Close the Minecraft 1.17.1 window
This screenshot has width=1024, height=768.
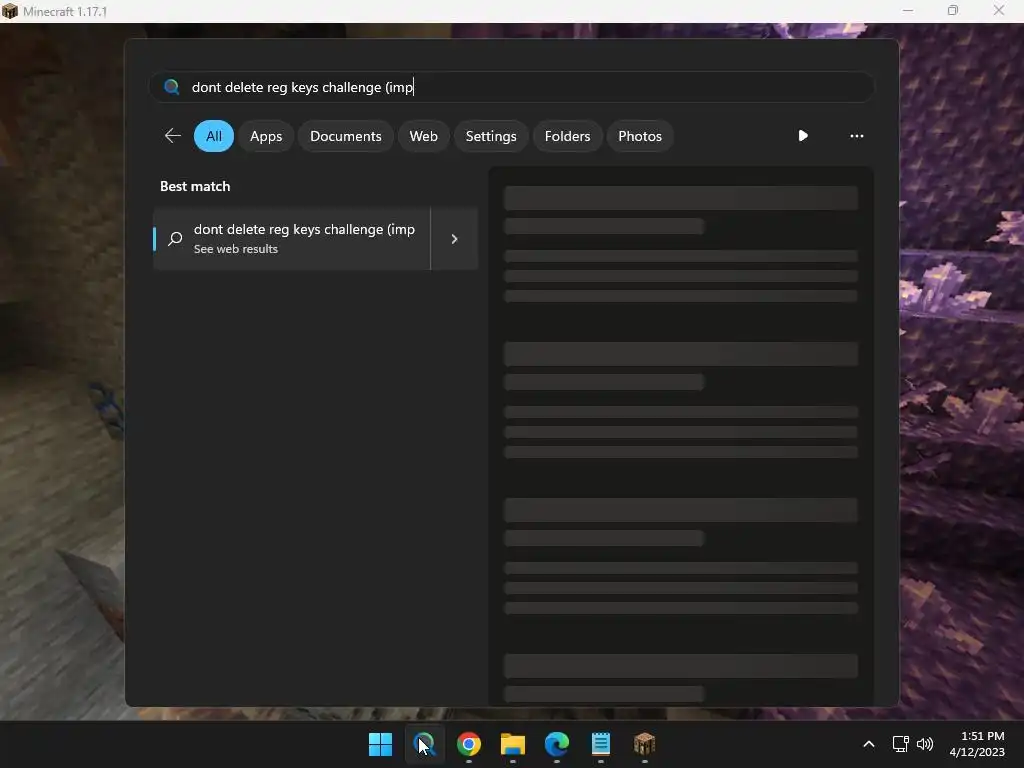click(x=999, y=10)
